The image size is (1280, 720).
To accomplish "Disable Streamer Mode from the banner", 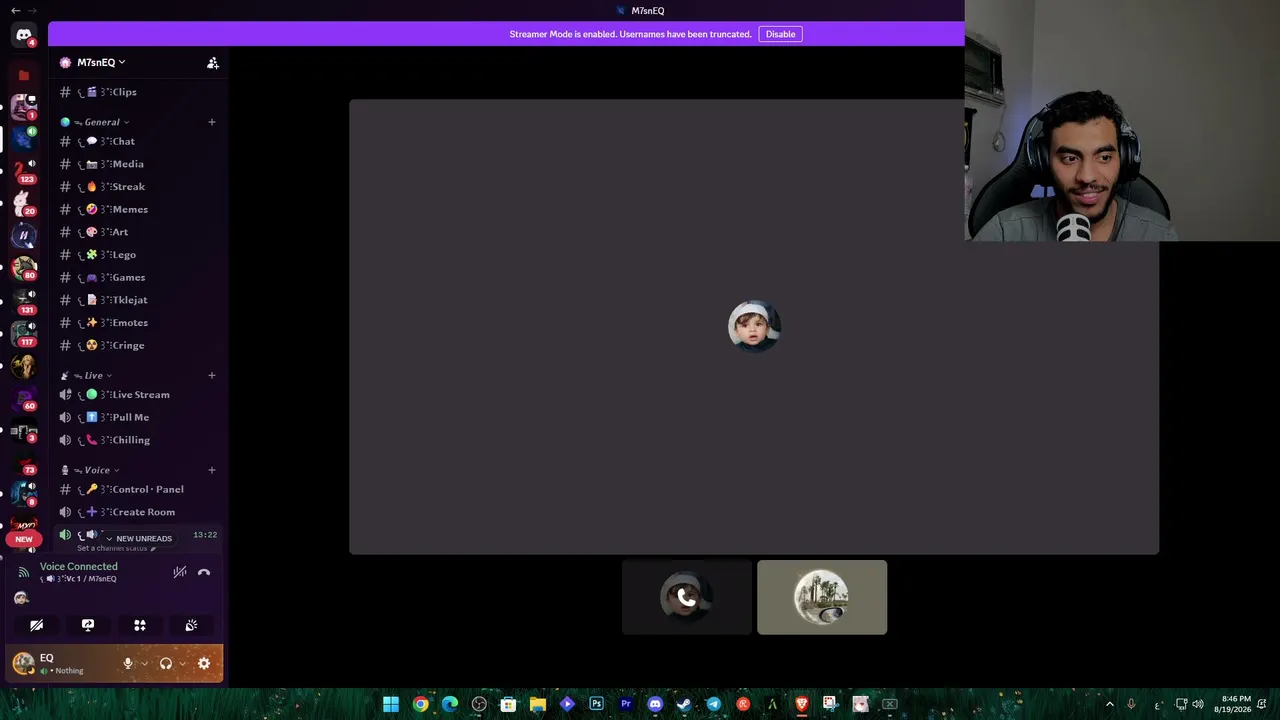I will pos(780,34).
